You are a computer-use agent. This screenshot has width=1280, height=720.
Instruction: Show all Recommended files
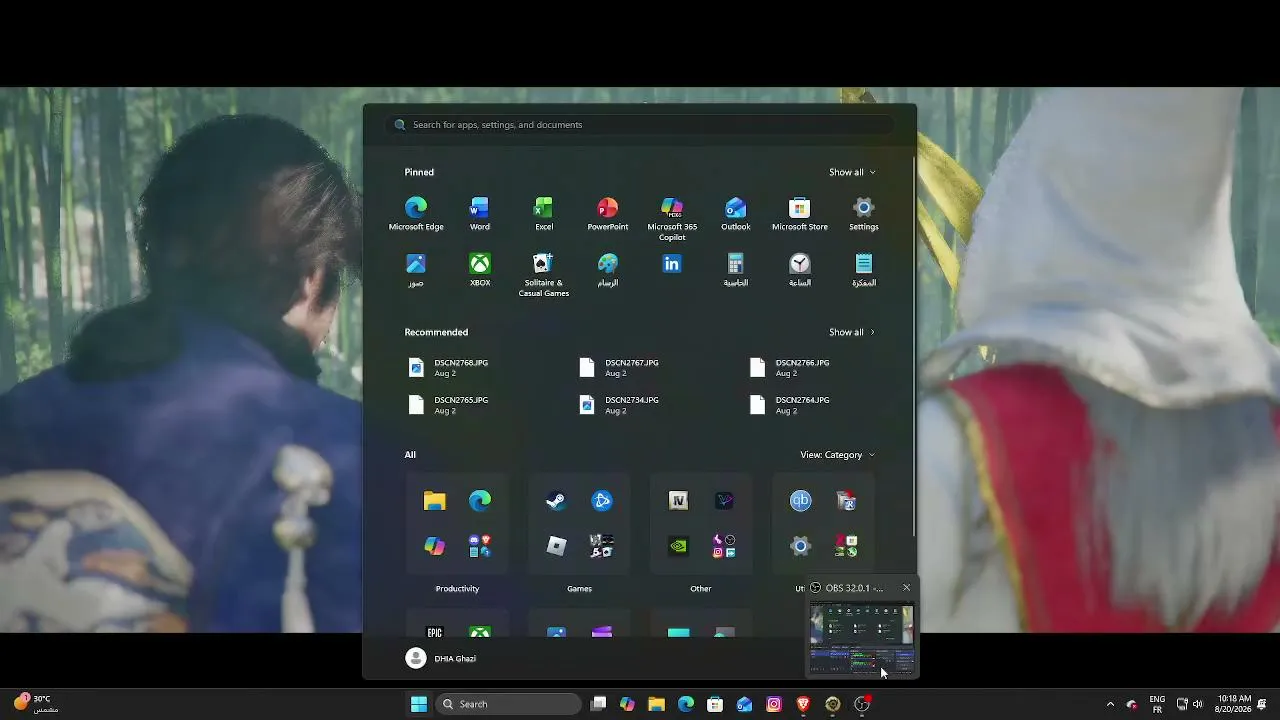click(x=852, y=332)
